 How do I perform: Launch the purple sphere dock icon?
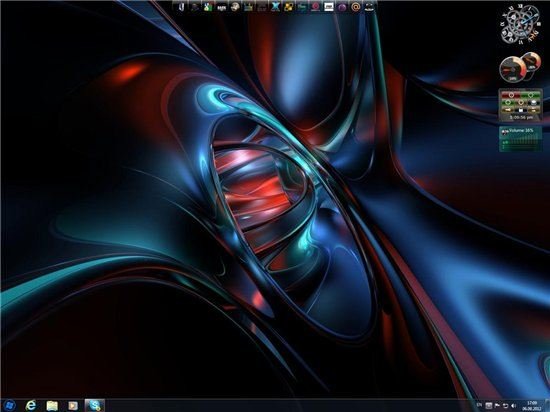342,7
